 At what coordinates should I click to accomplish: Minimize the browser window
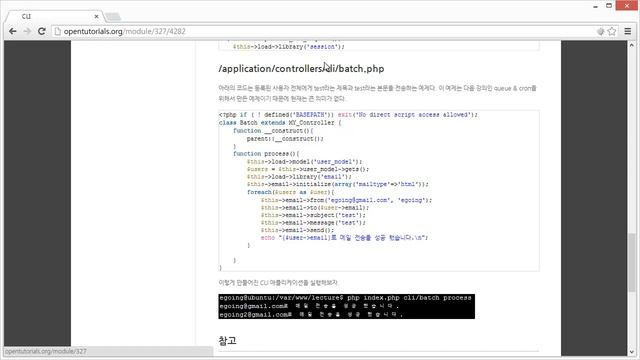point(596,6)
